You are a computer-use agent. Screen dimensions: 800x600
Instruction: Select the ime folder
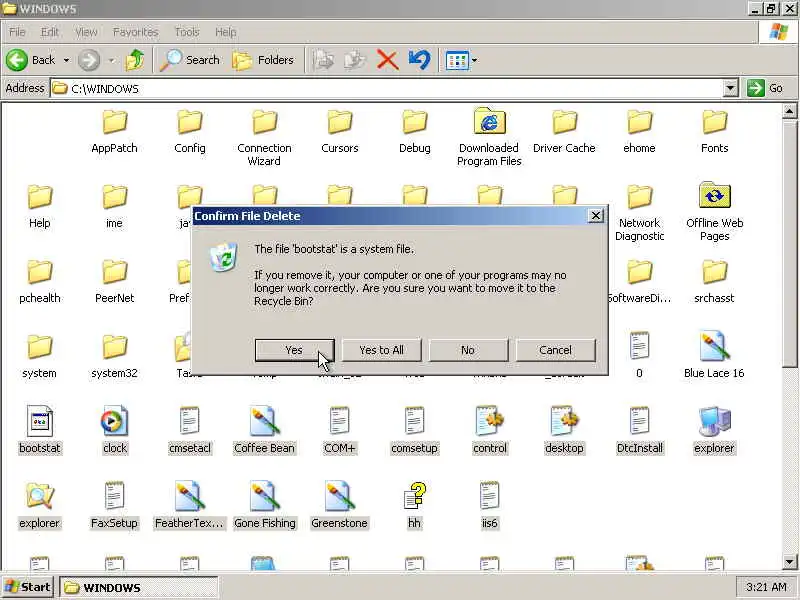click(114, 207)
